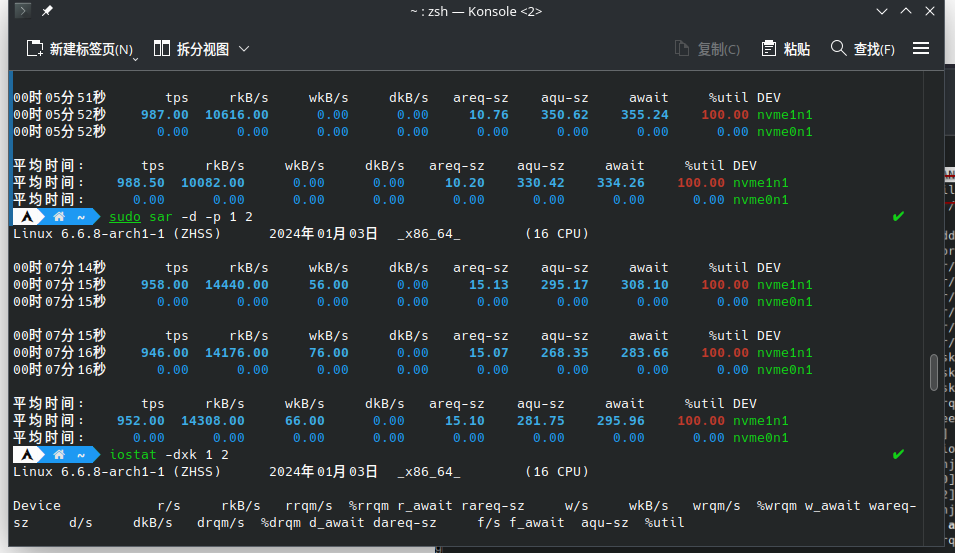
Task: Click the split view (拆分视图) icon
Action: click(161, 48)
